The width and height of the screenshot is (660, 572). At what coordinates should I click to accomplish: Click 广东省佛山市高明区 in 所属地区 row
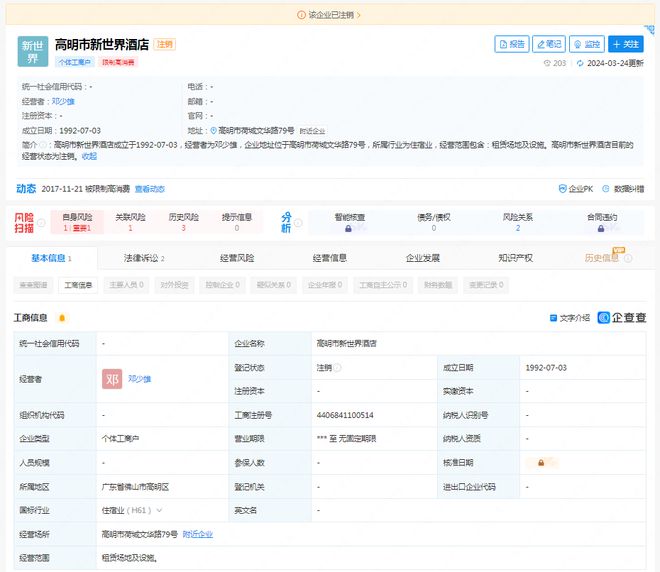click(135, 487)
